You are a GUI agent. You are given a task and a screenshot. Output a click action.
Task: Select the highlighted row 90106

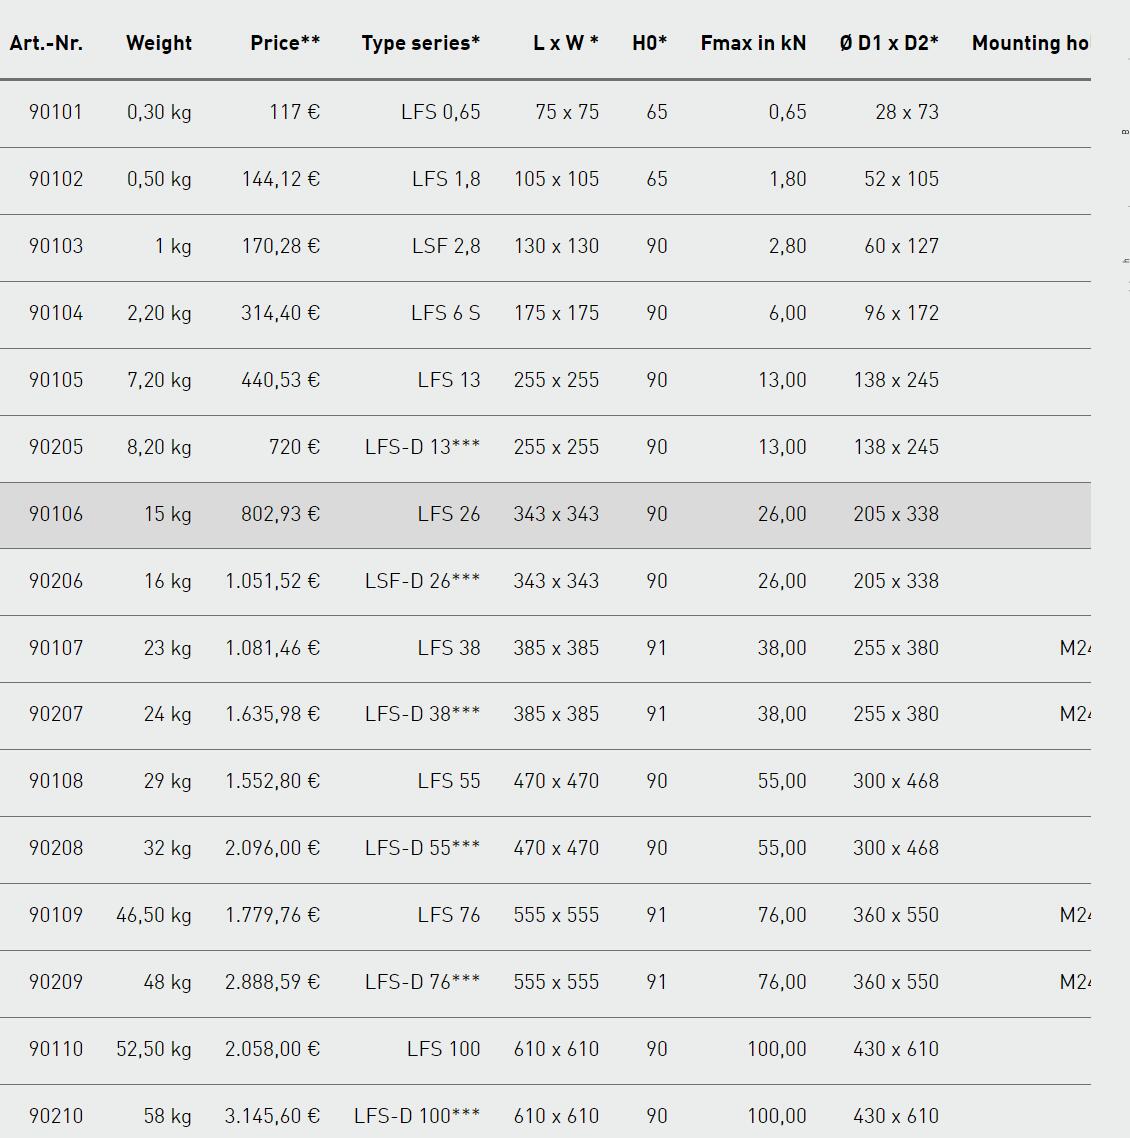(545, 515)
